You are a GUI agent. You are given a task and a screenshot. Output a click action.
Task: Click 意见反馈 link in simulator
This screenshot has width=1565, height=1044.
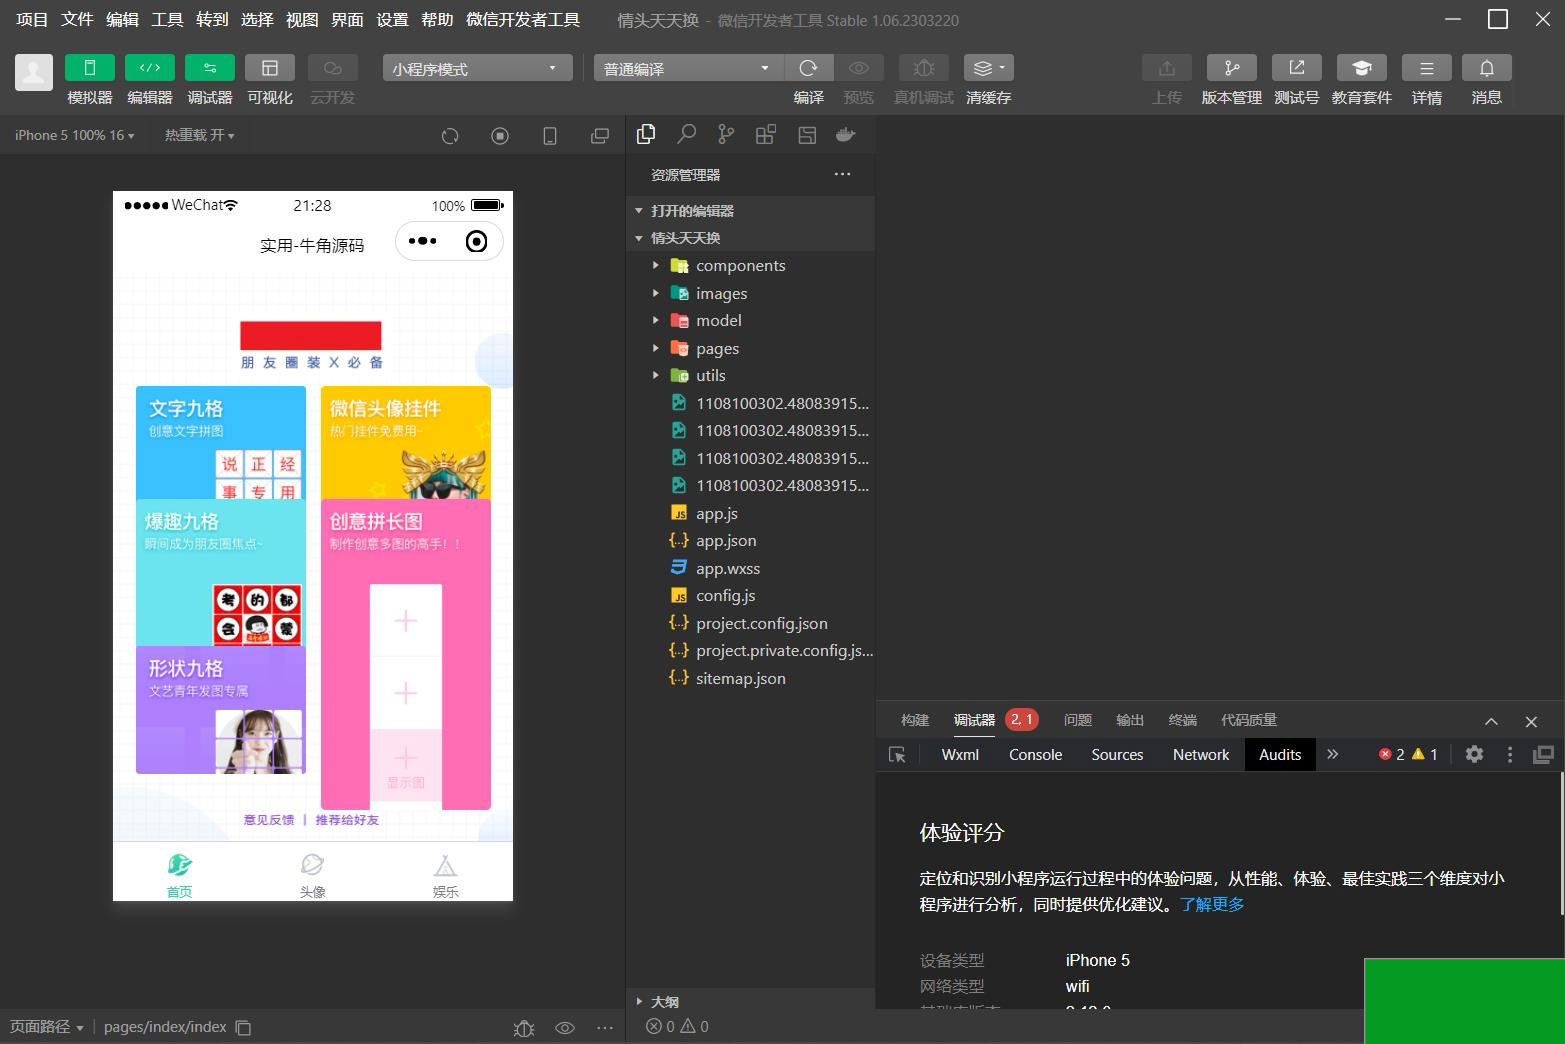click(269, 819)
